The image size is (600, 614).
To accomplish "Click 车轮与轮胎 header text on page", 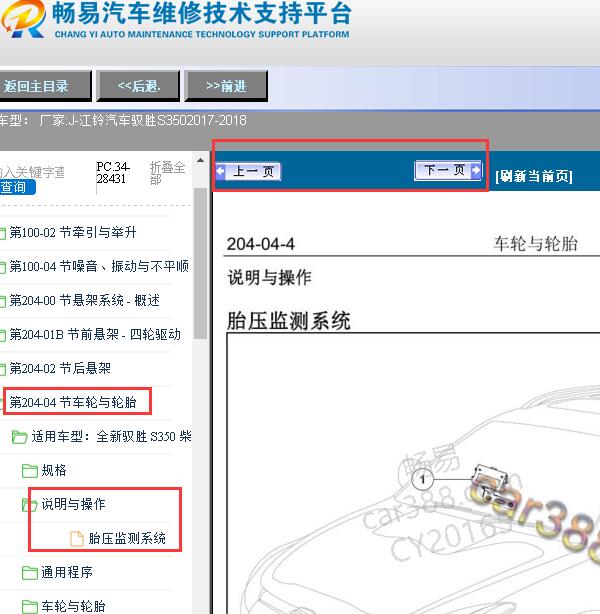I will point(535,244).
